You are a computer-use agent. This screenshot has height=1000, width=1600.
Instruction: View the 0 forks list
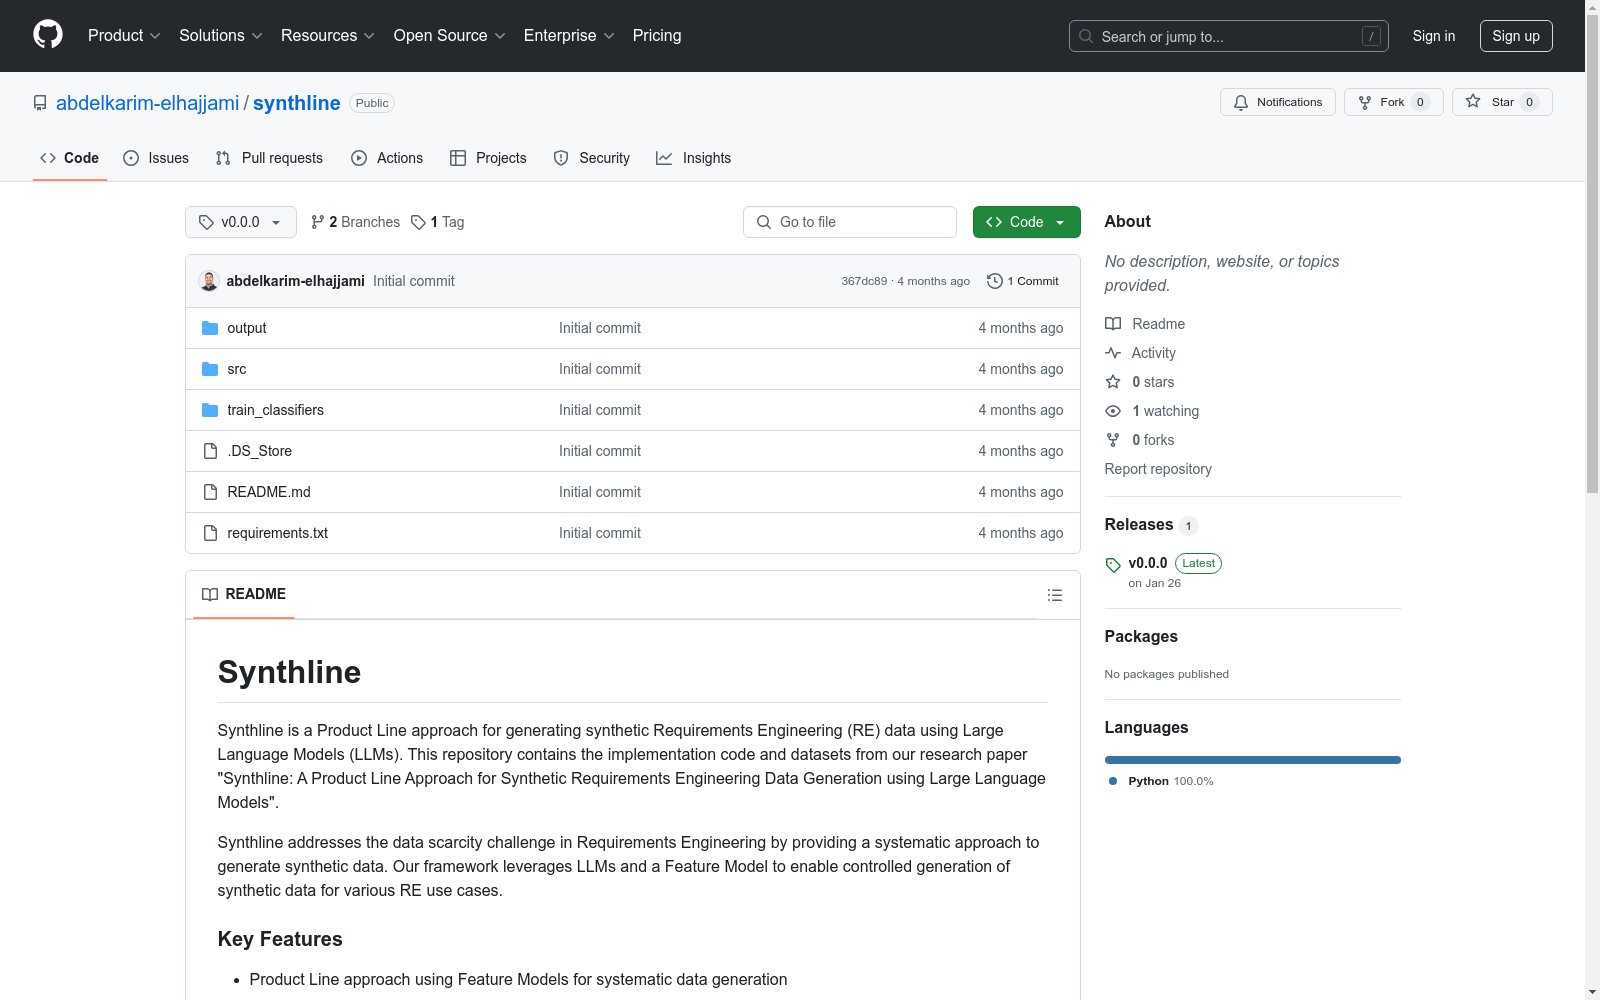(1140, 440)
